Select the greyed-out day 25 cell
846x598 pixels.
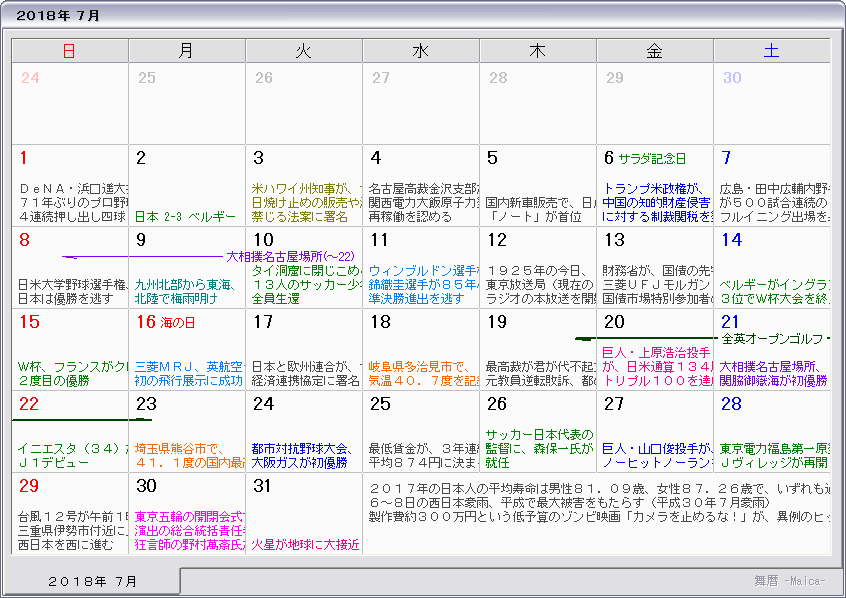click(187, 104)
